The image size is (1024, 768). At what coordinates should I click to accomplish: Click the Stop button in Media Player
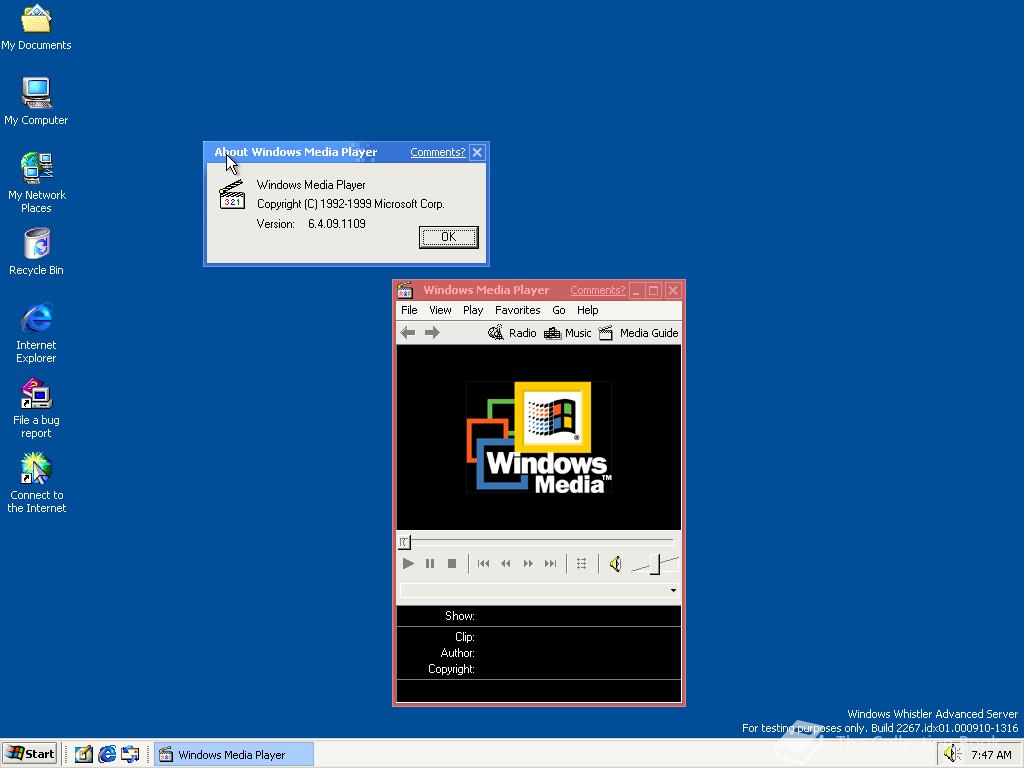(x=452, y=564)
